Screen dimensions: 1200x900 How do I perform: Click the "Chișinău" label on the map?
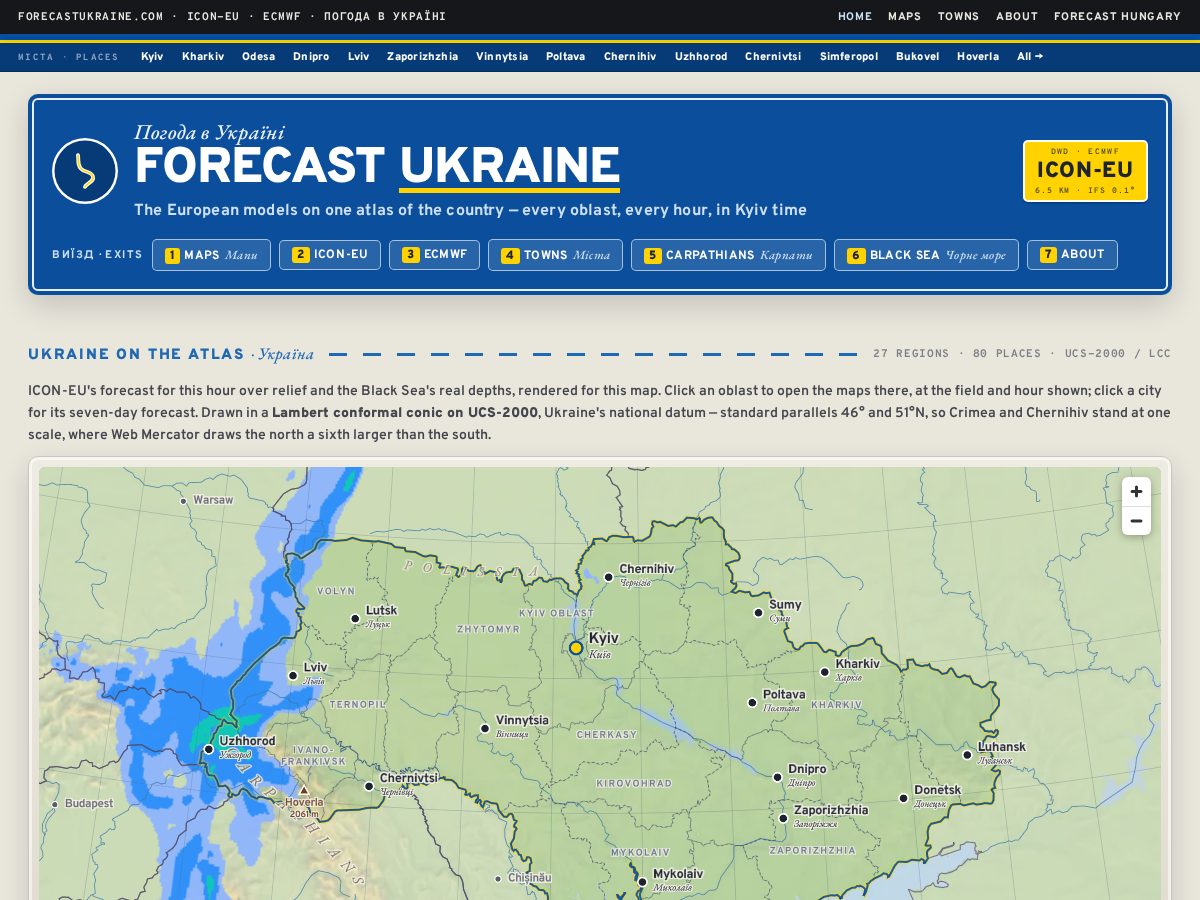(530, 878)
